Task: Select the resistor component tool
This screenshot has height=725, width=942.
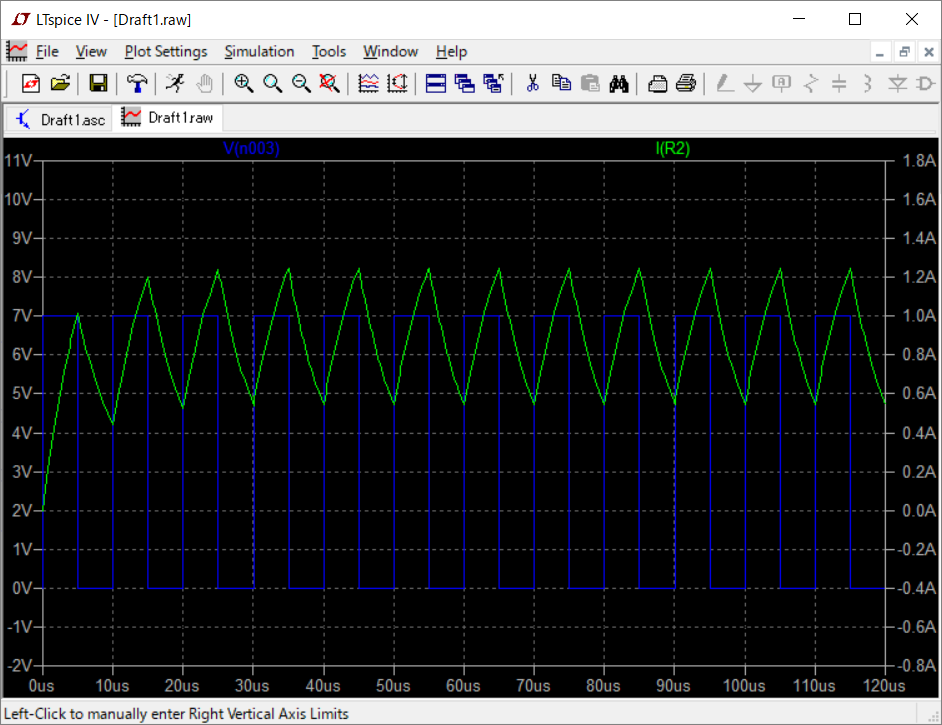Action: (810, 83)
